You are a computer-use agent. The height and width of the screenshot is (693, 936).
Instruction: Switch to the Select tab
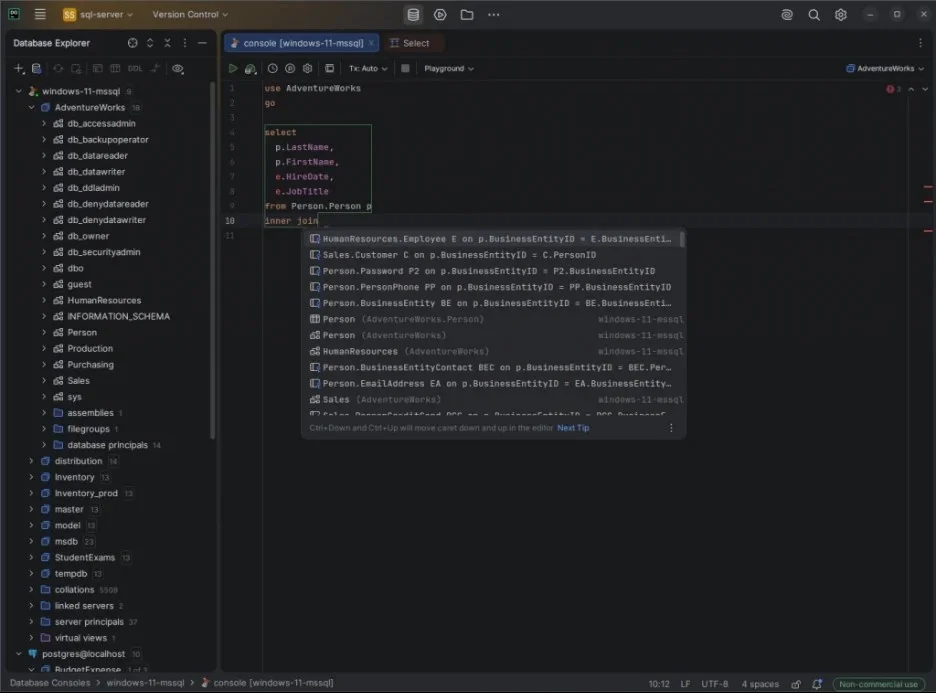[410, 43]
